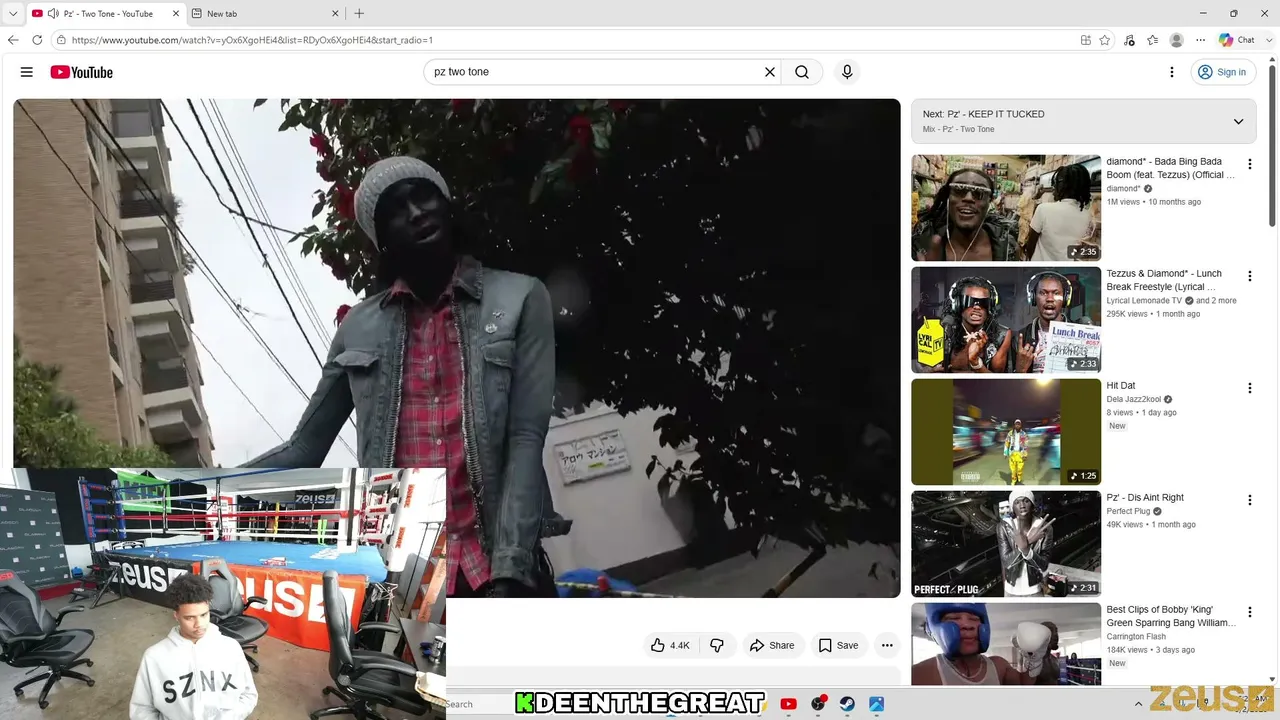Screen dimensions: 1280x720
Task: Refresh the current page
Action: point(37,40)
